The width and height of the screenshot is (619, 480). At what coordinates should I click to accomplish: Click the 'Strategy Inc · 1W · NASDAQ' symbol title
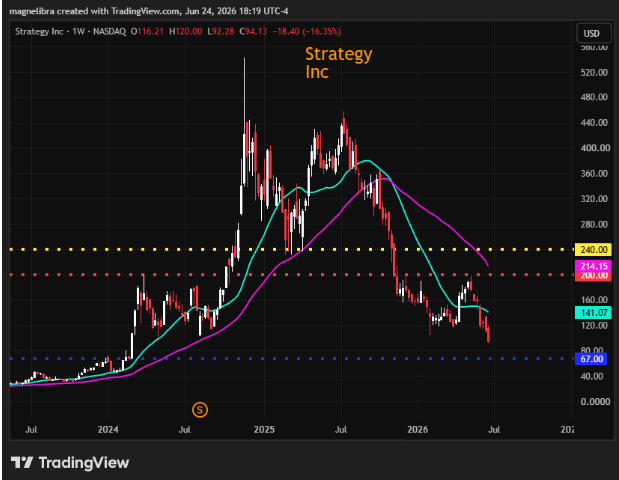pos(70,32)
